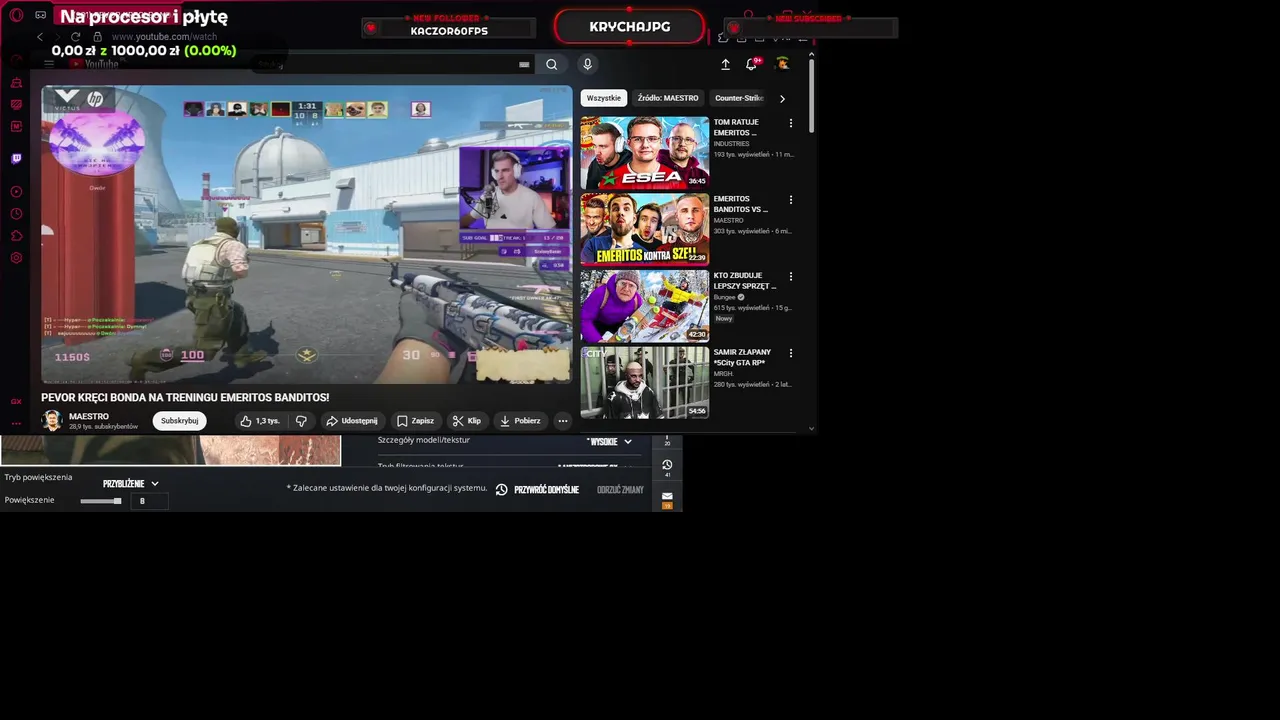Click PRZYWRÓĆ DOMYŚLNE in game settings
The height and width of the screenshot is (720, 1280).
pos(538,490)
